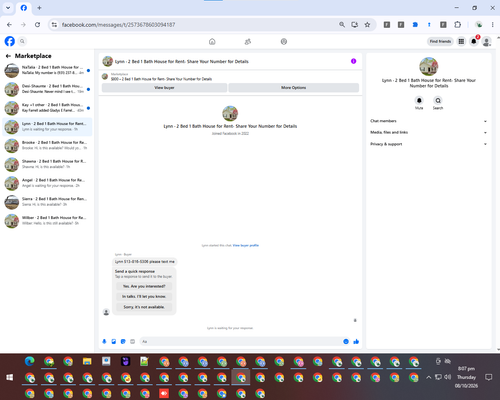Click the volume icon in system tray

(x=448, y=377)
